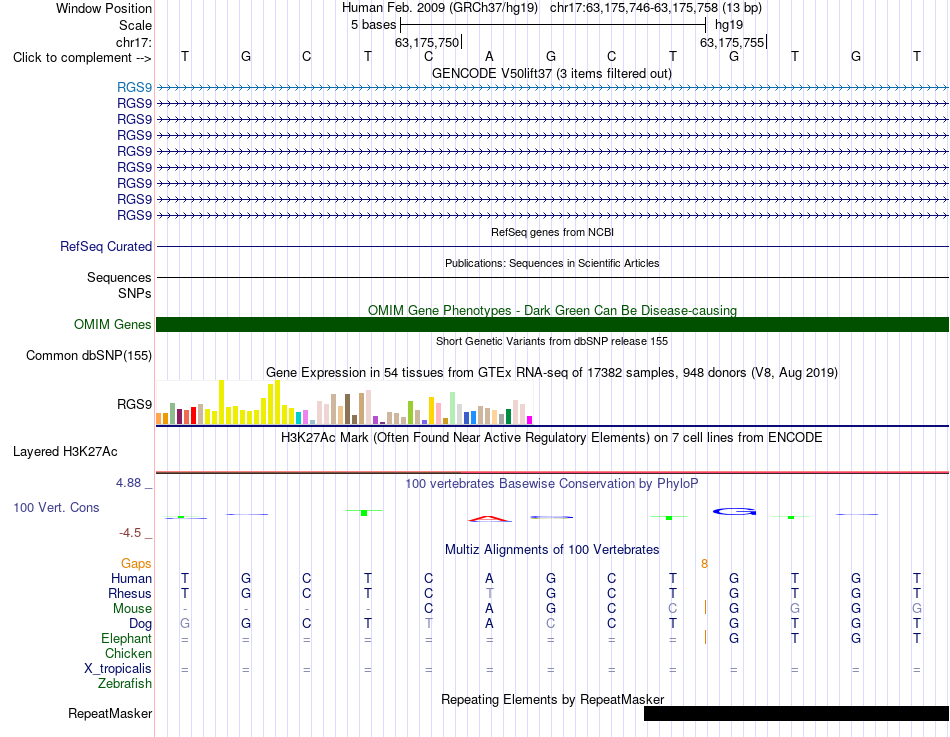The height and width of the screenshot is (737, 950).
Task: Click Publications: Sequences in Scientific Articles title
Action: (552, 263)
